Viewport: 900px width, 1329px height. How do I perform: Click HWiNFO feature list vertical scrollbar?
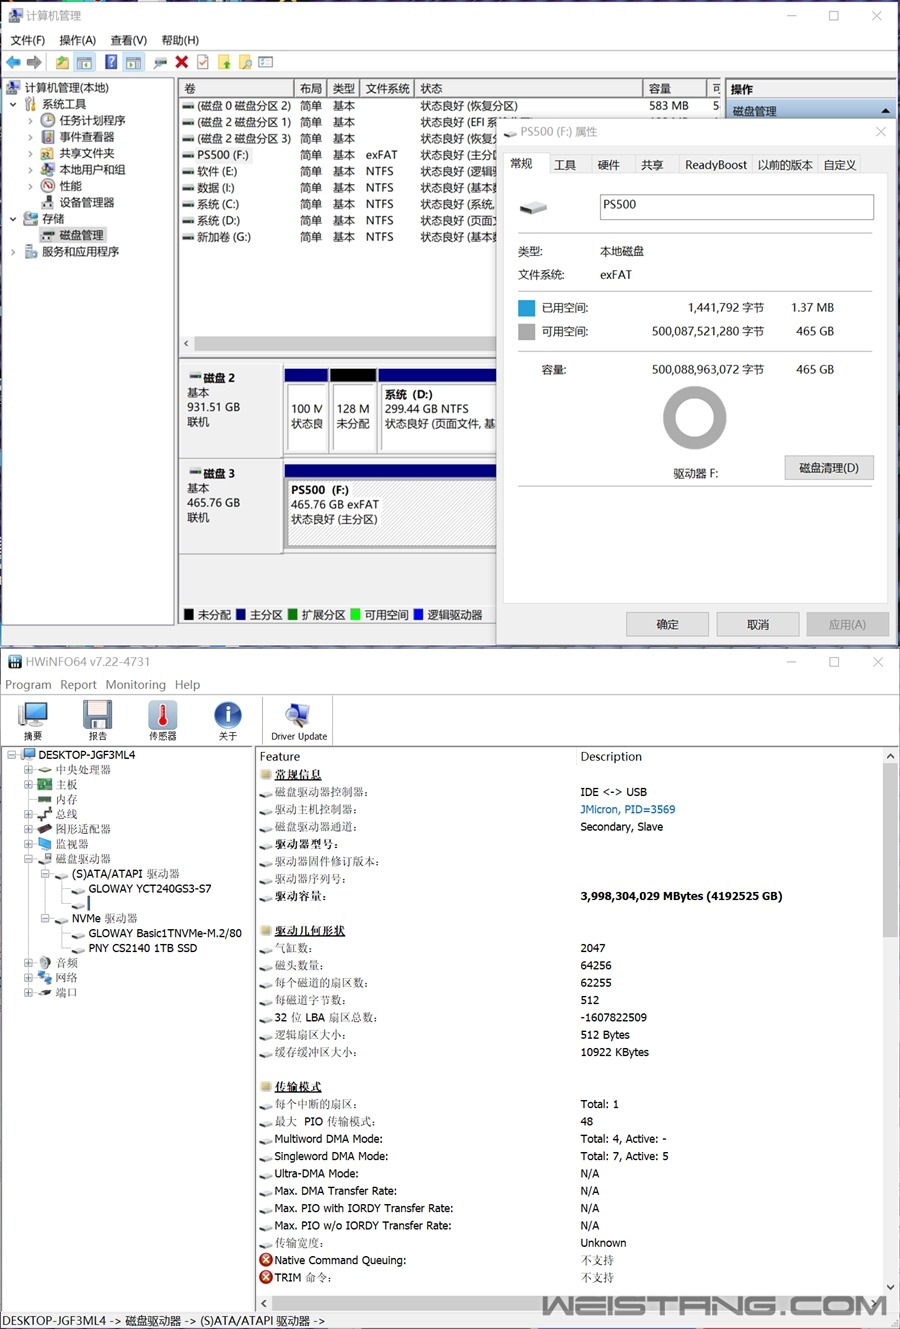tap(890, 1021)
